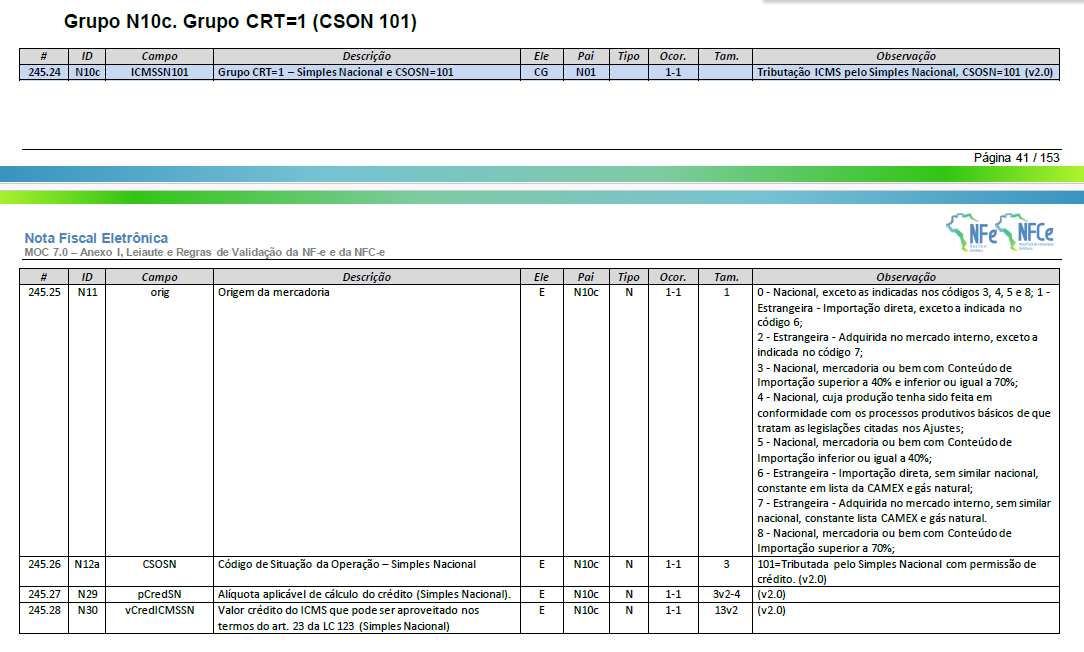Select description 'Origem da mercadoria'

tap(274, 292)
